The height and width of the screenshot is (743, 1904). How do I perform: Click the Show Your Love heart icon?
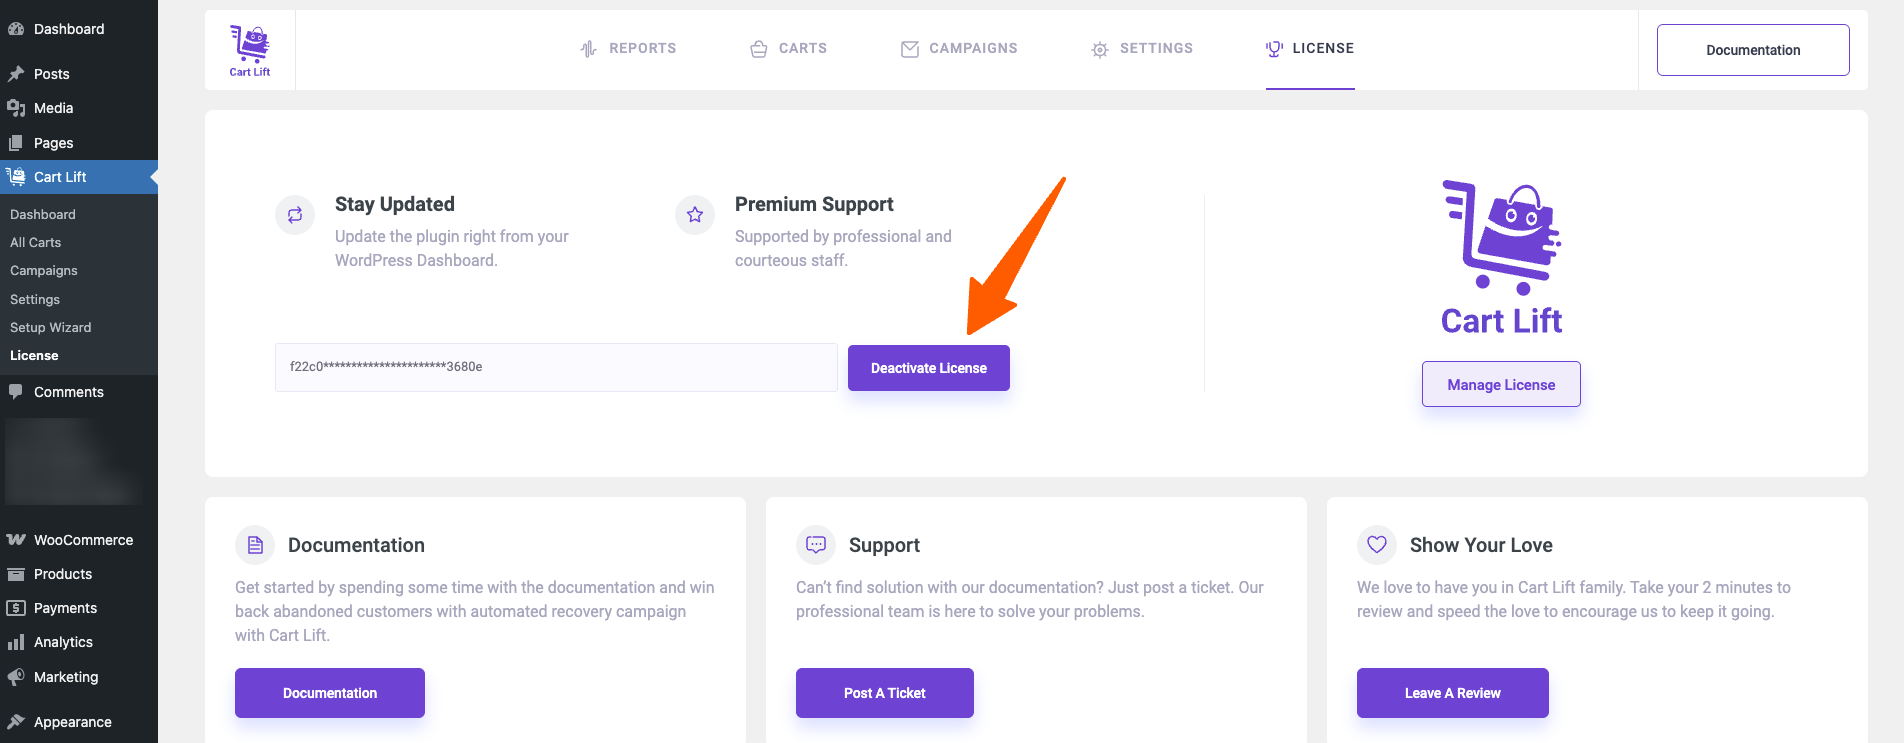1377,545
